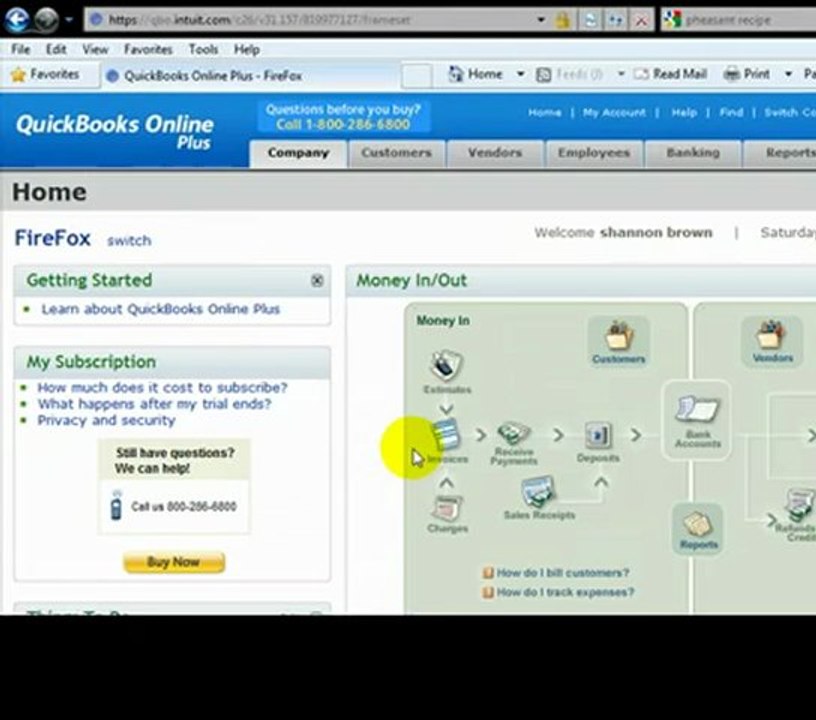Viewport: 816px width, 720px height.
Task: Click the Favorites star icon
Action: (x=18, y=74)
